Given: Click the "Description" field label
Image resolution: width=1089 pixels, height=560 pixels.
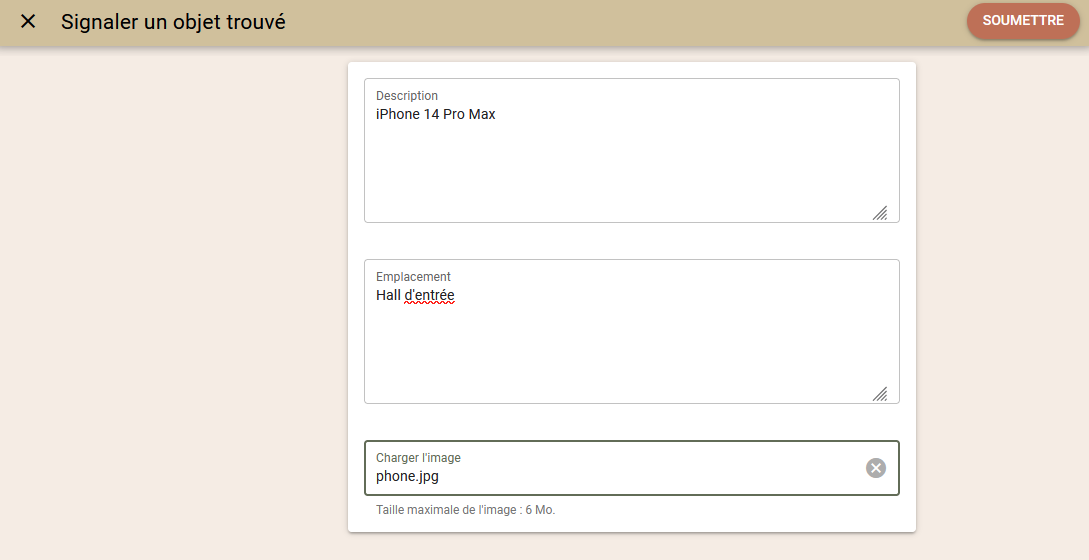Looking at the screenshot, I should coord(407,96).
